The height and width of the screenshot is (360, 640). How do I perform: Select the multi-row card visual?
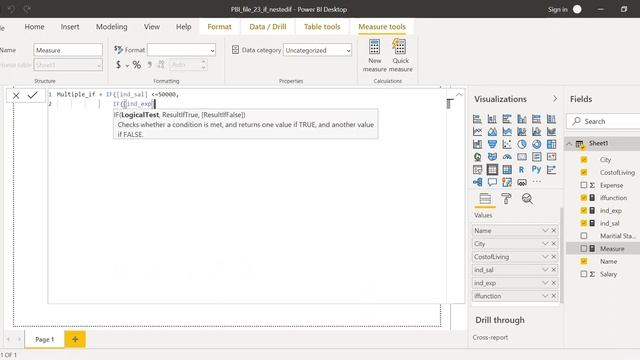pos(536,157)
